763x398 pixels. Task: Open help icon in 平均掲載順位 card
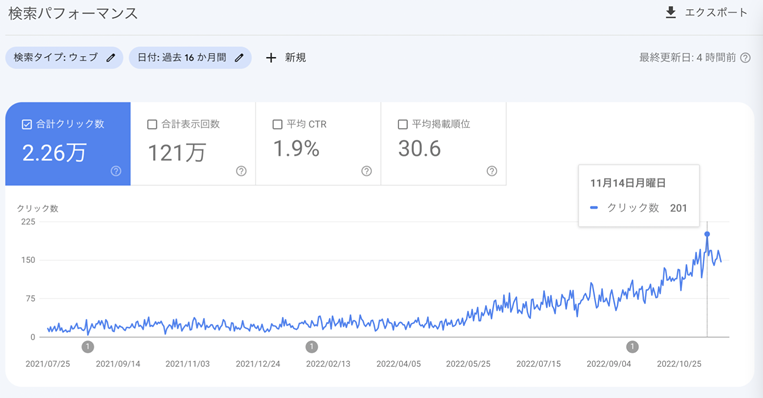[492, 171]
